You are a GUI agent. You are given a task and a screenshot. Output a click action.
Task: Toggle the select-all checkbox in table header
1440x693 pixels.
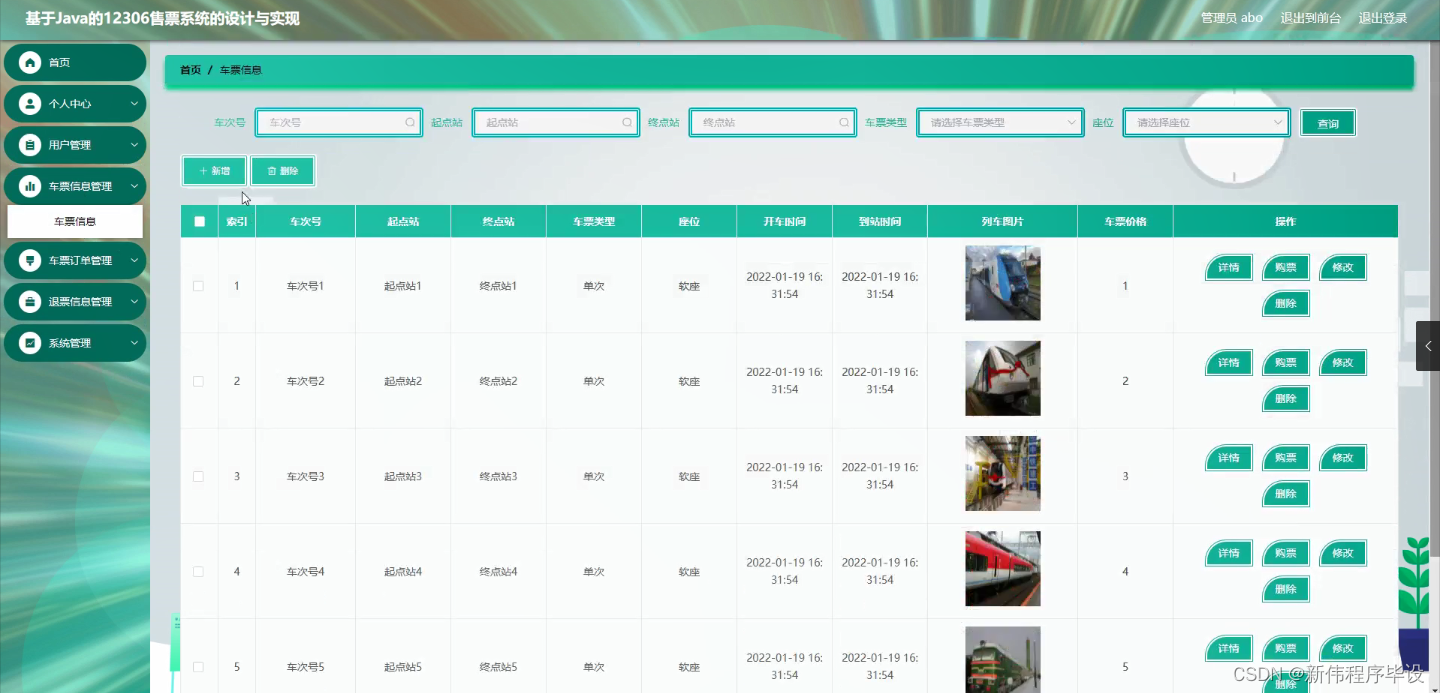click(x=199, y=221)
